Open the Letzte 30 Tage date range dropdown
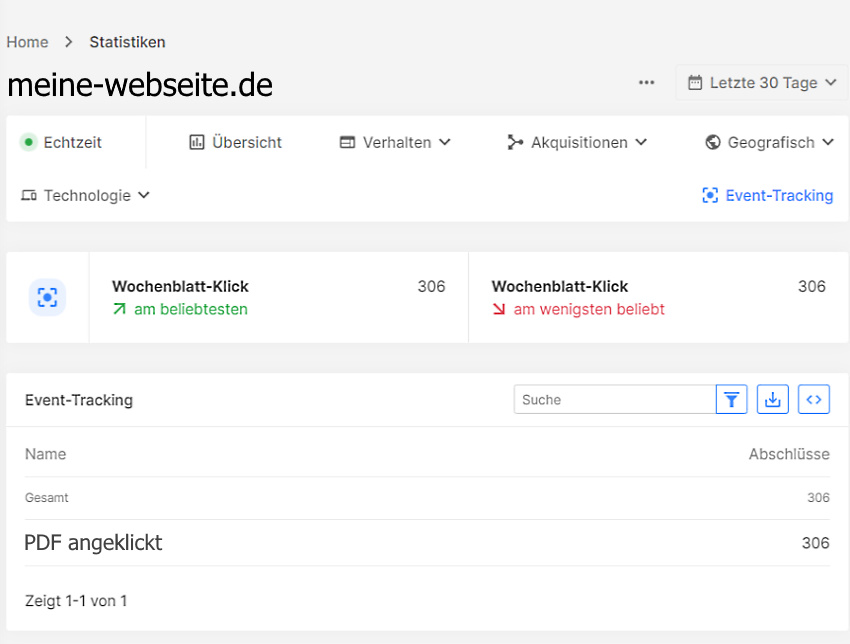 [762, 82]
